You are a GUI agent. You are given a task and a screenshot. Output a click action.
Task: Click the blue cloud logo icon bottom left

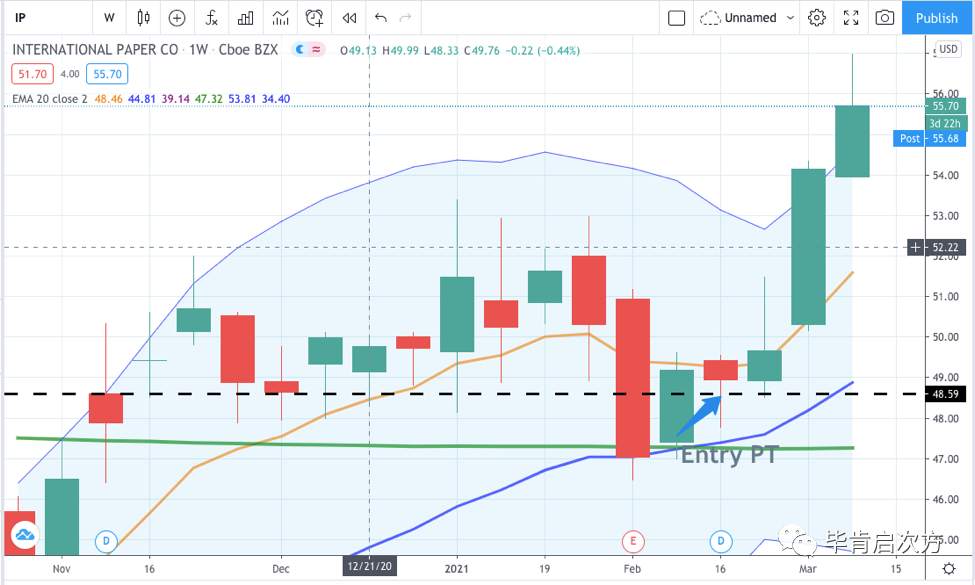[x=24, y=534]
